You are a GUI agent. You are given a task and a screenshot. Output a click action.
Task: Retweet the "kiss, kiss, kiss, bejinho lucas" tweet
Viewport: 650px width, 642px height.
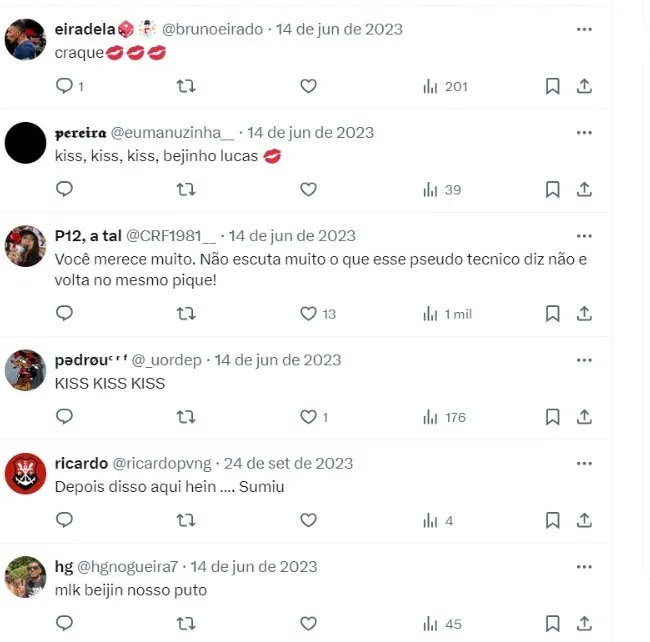(186, 189)
